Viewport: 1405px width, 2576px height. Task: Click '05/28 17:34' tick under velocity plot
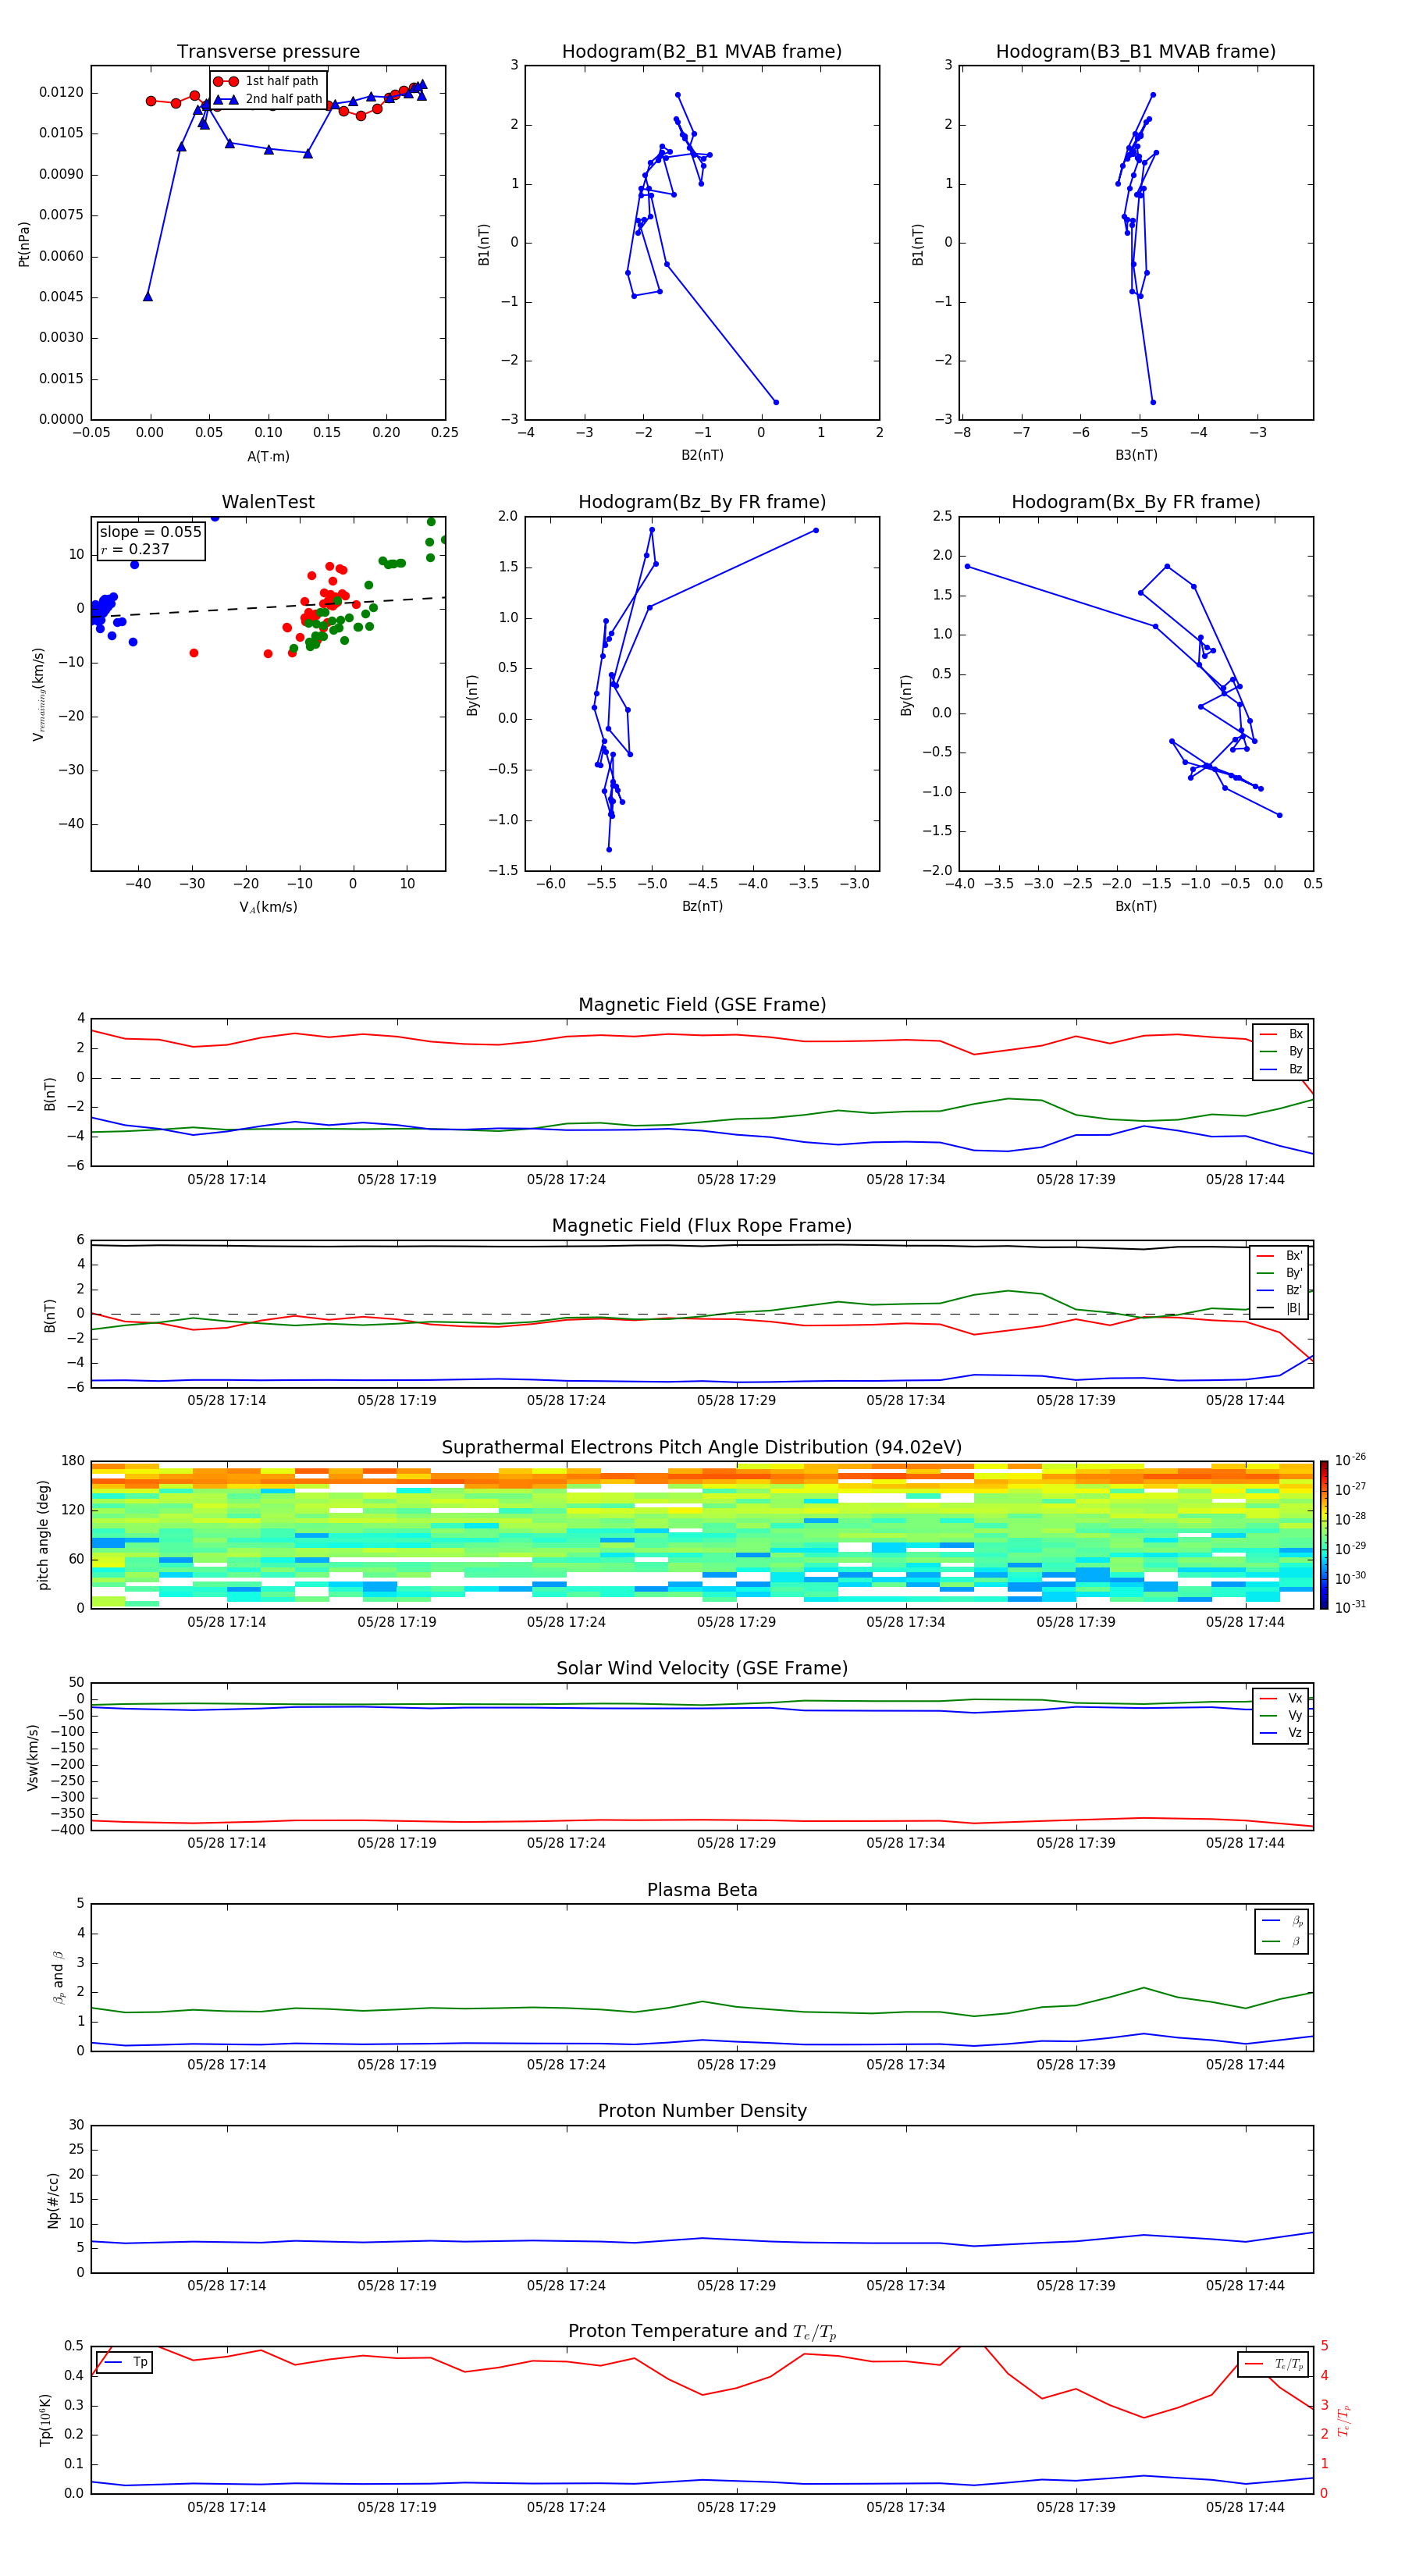[906, 1843]
